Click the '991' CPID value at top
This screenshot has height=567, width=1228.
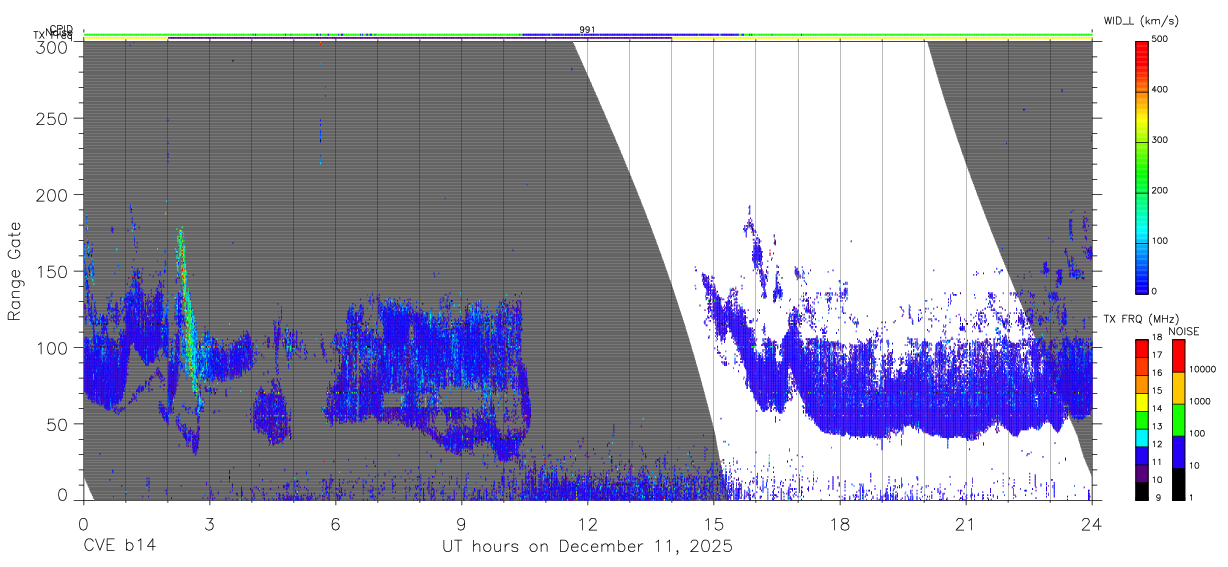(x=587, y=30)
